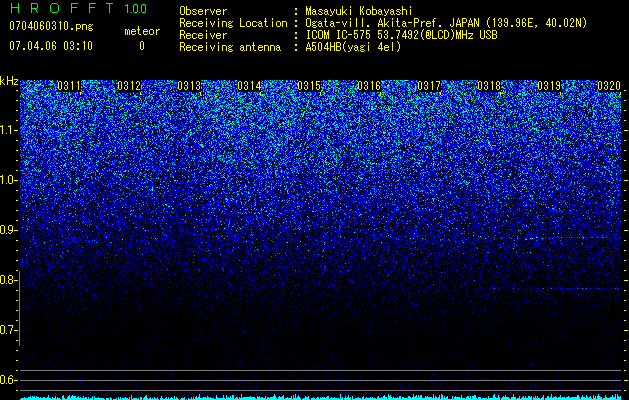Click the 0314 time marker
This screenshot has height=400, width=629.
click(x=249, y=86)
